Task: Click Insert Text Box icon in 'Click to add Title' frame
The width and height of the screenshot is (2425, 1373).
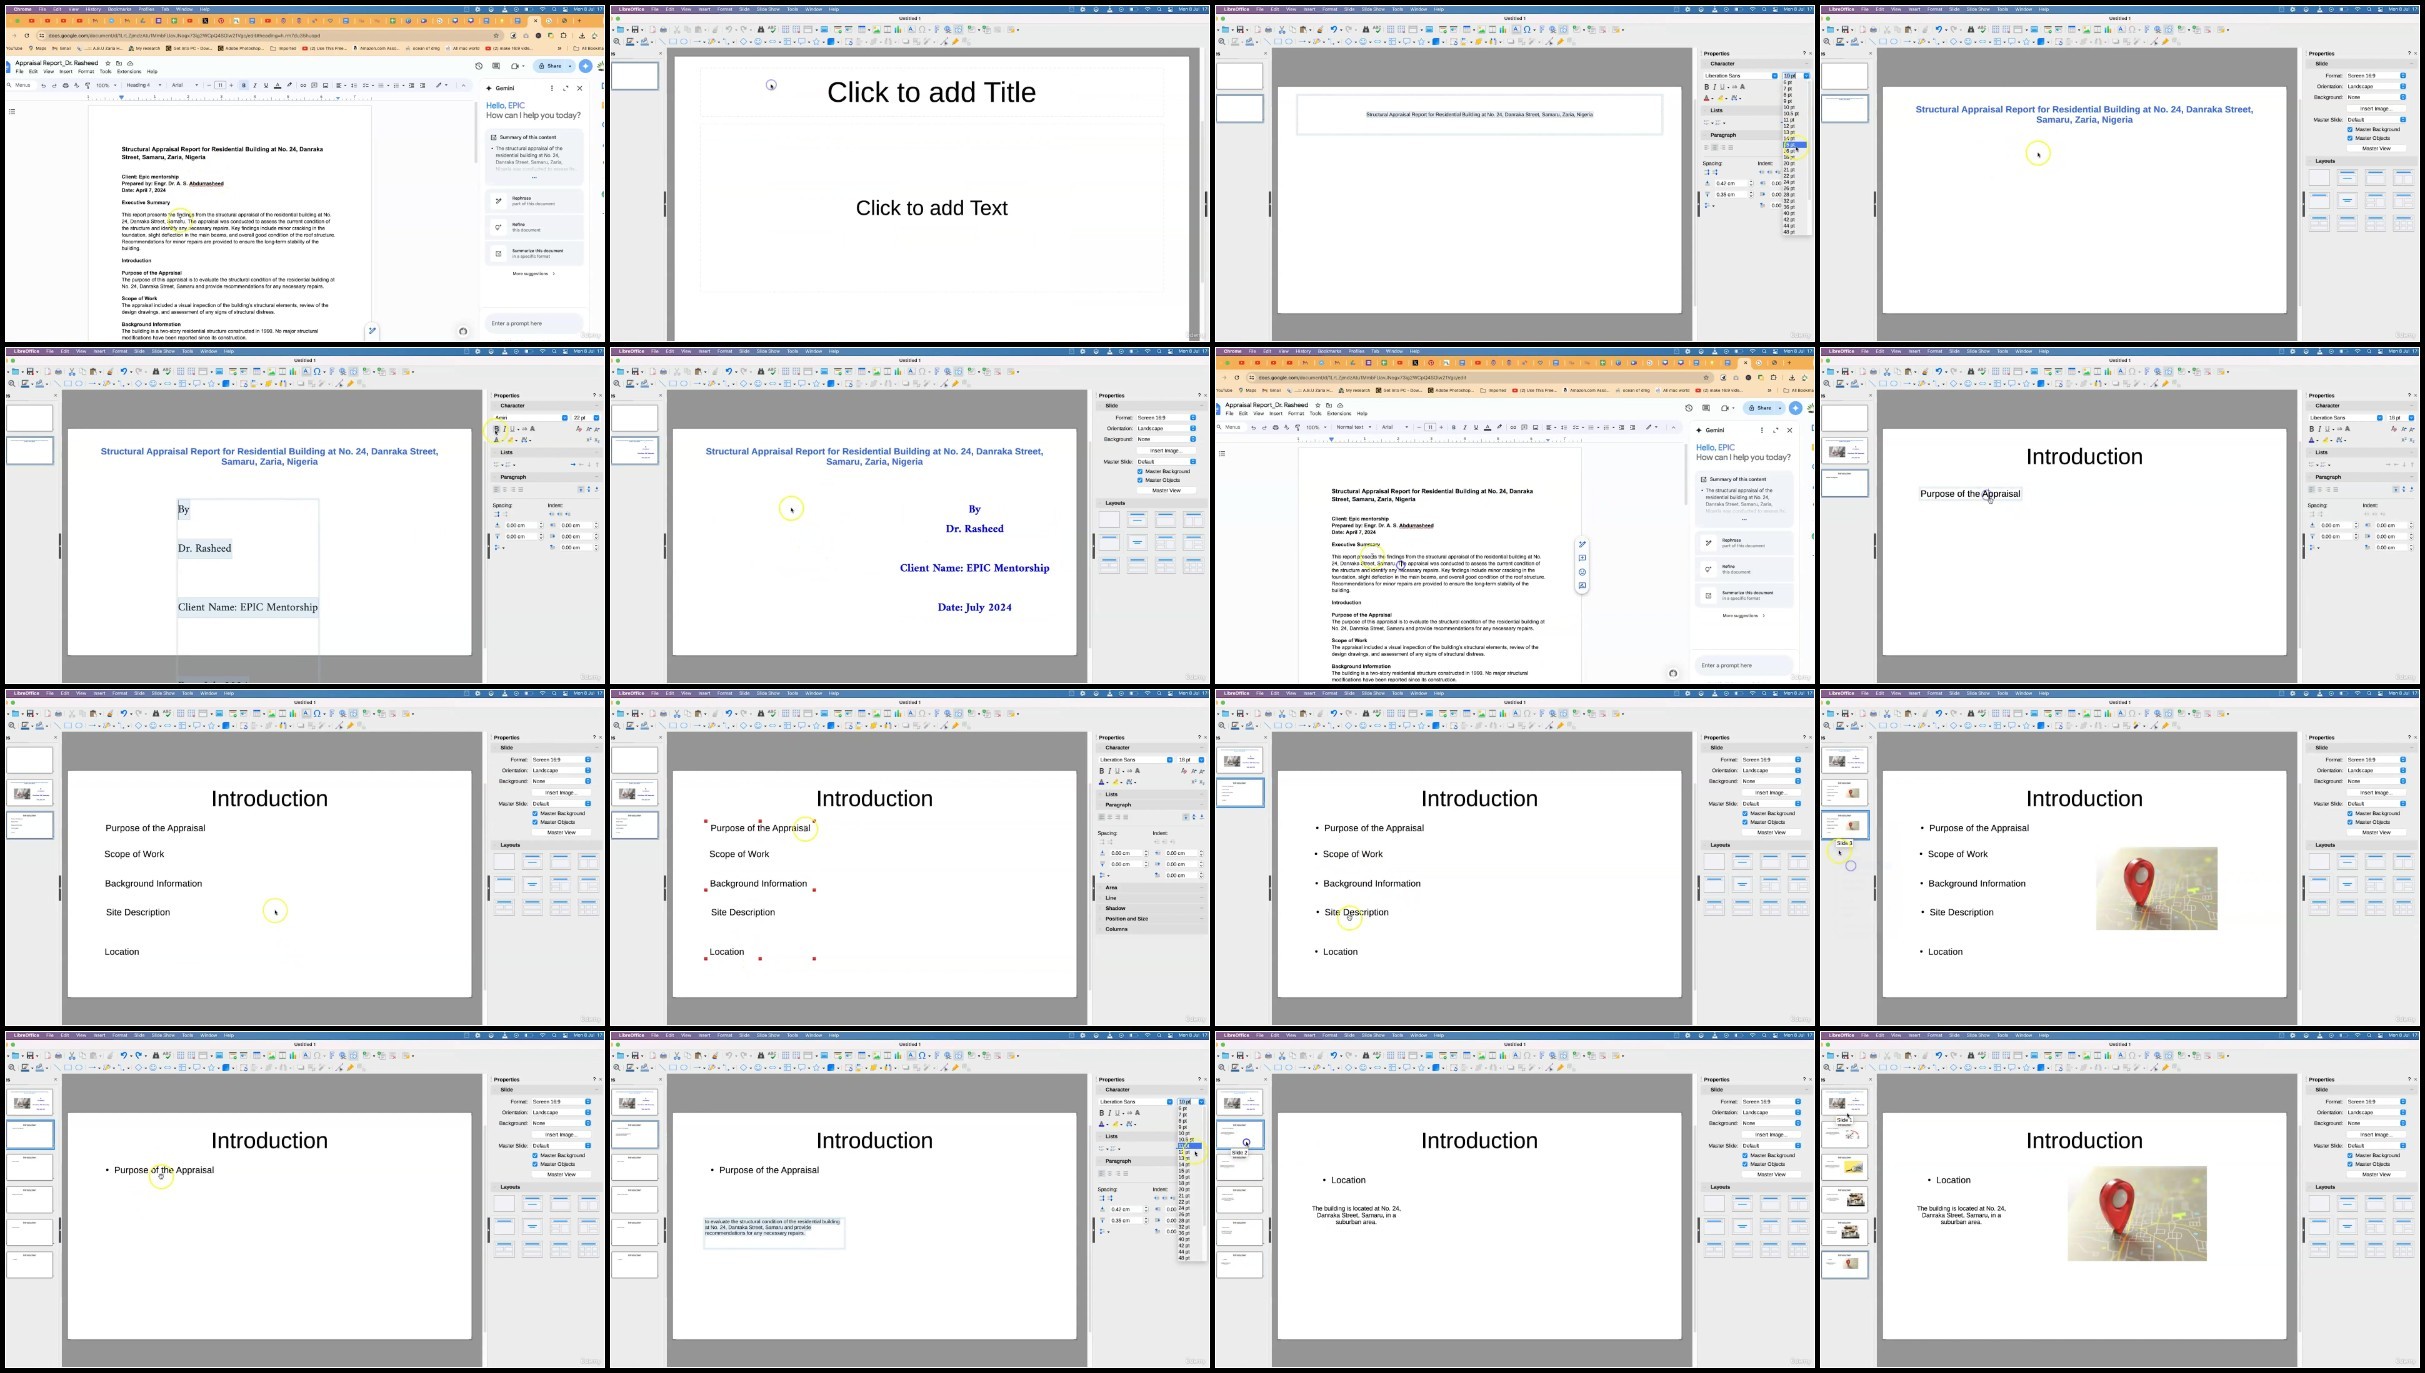Action: coord(911,30)
